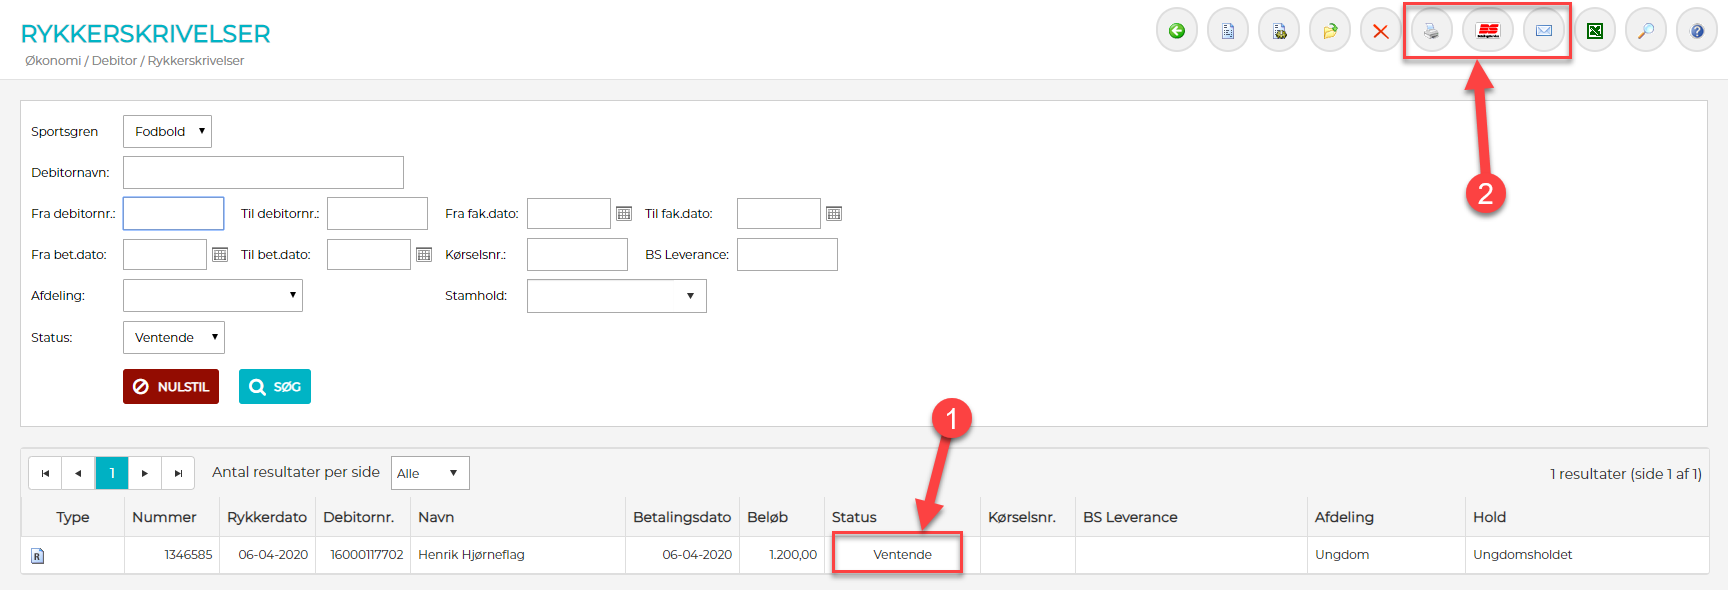Screen dimensions: 1728x590
Task: Click the email envelope icon
Action: point(1543,31)
